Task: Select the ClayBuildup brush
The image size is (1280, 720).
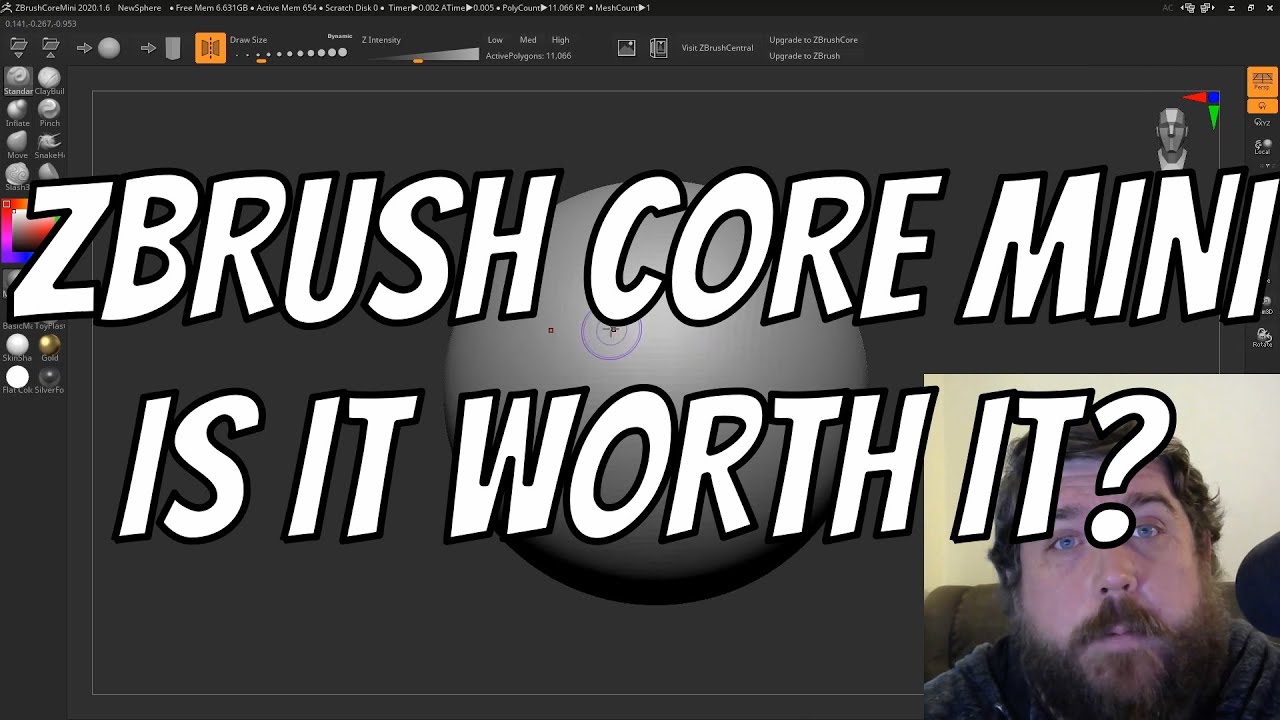Action: (x=49, y=81)
